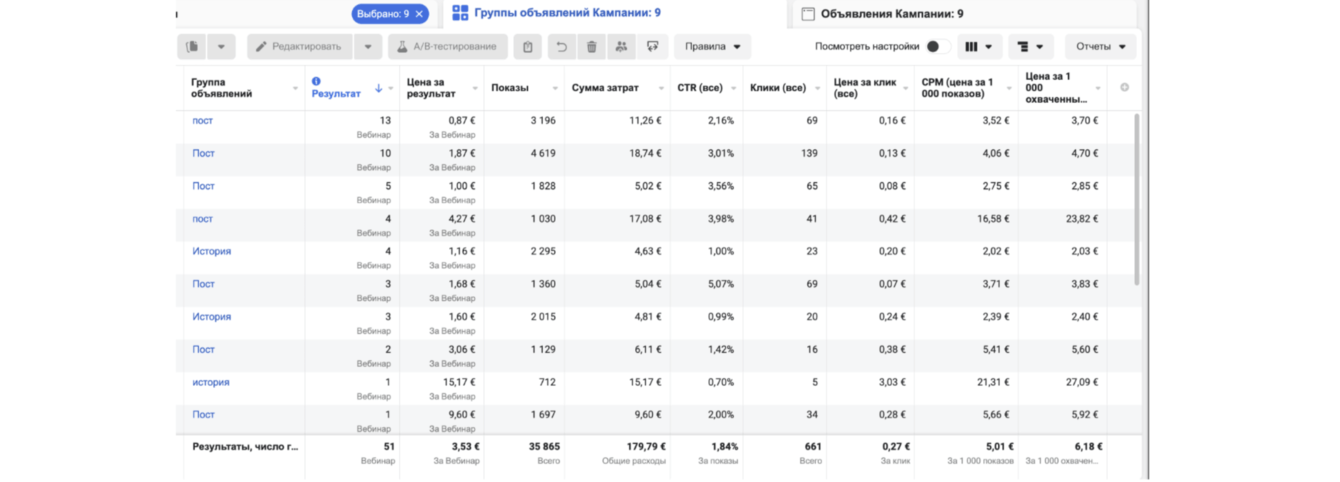Click the export/share icon next to audience icon
Image resolution: width=1340 pixels, height=482 pixels.
pyautogui.click(x=653, y=47)
